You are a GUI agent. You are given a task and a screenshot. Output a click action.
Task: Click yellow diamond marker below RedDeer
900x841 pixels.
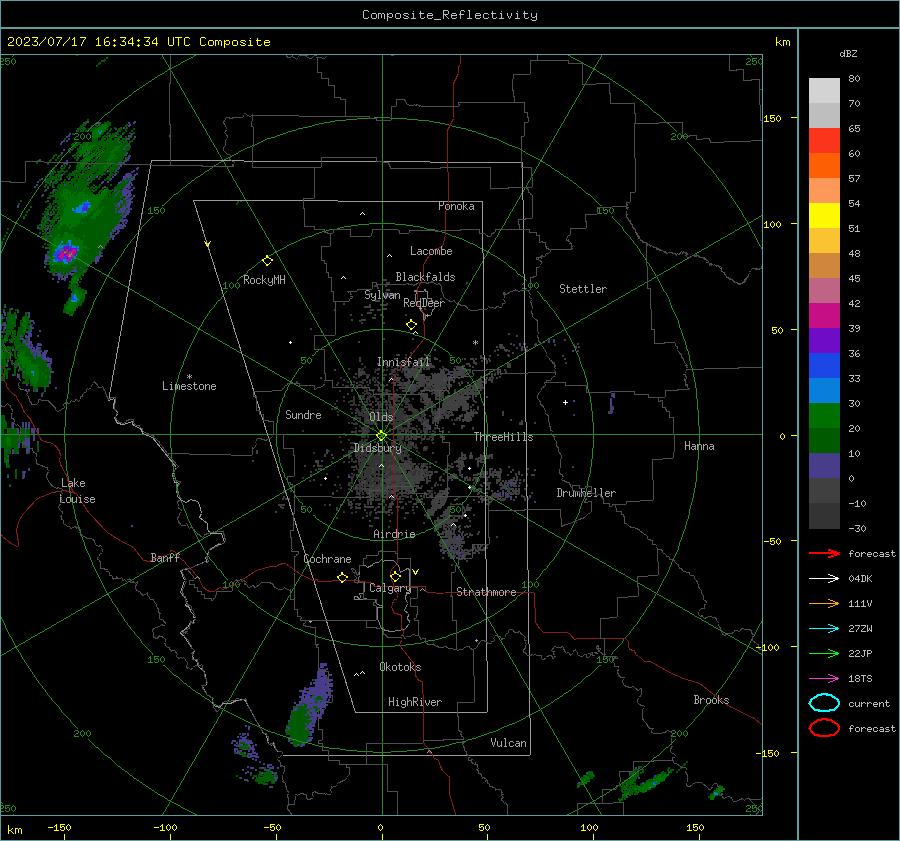pyautogui.click(x=412, y=325)
